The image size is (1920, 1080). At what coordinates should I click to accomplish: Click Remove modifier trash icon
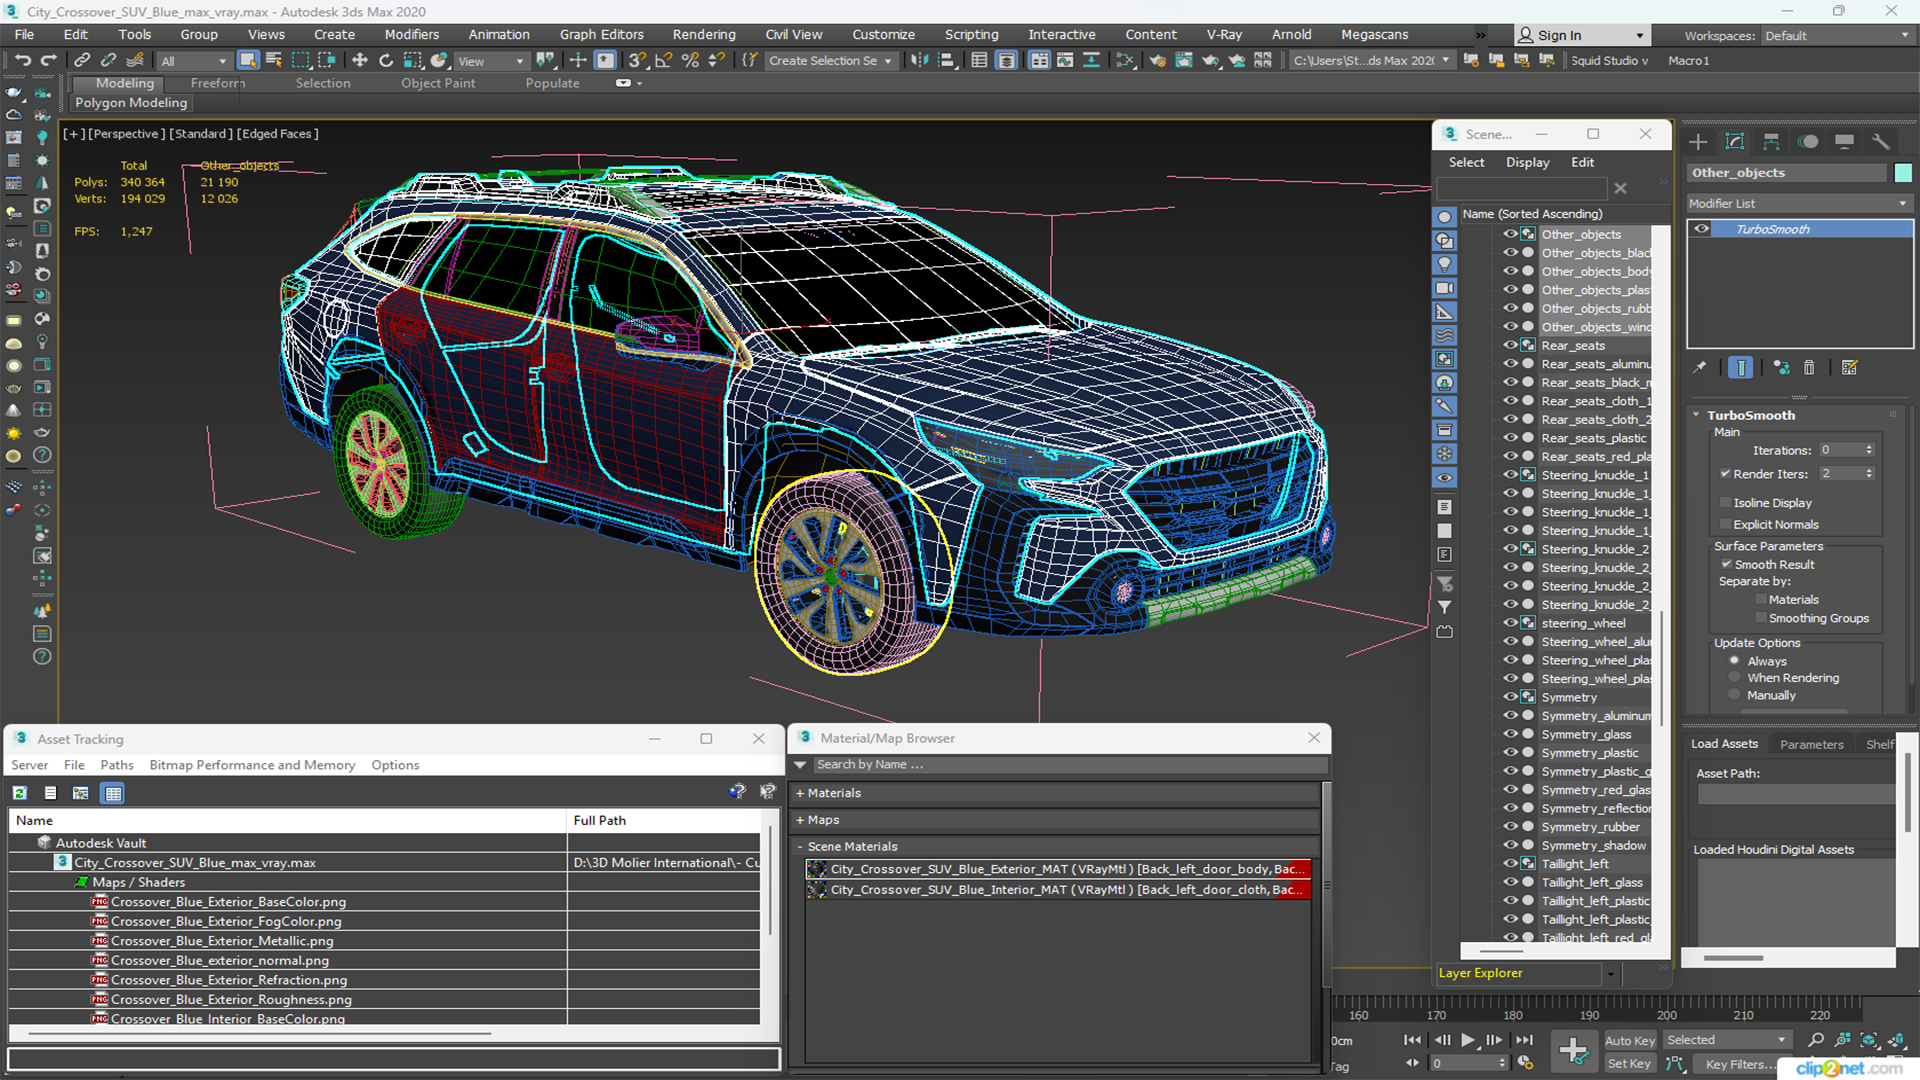coord(1809,368)
